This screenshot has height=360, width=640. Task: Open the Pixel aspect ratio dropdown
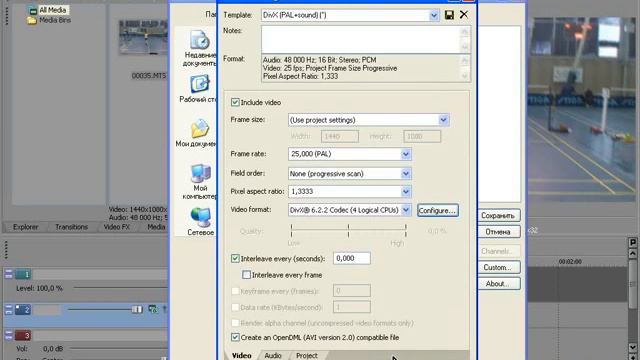(405, 191)
